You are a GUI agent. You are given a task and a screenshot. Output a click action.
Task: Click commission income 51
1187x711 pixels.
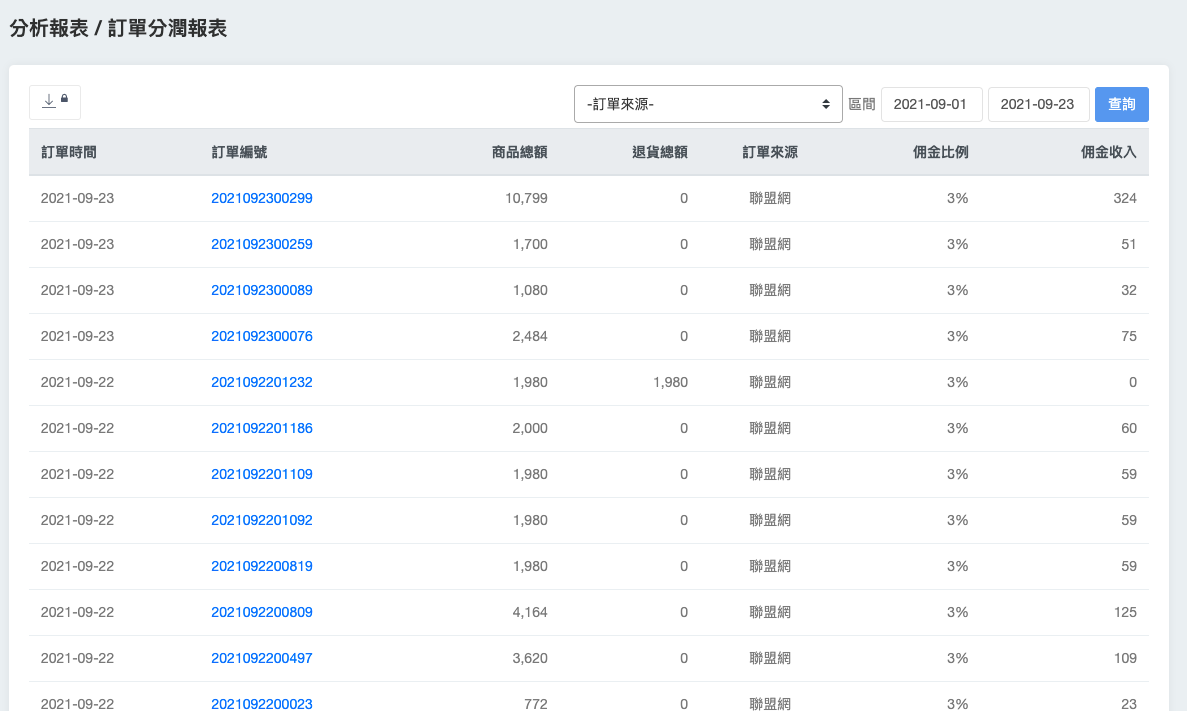coord(1129,245)
